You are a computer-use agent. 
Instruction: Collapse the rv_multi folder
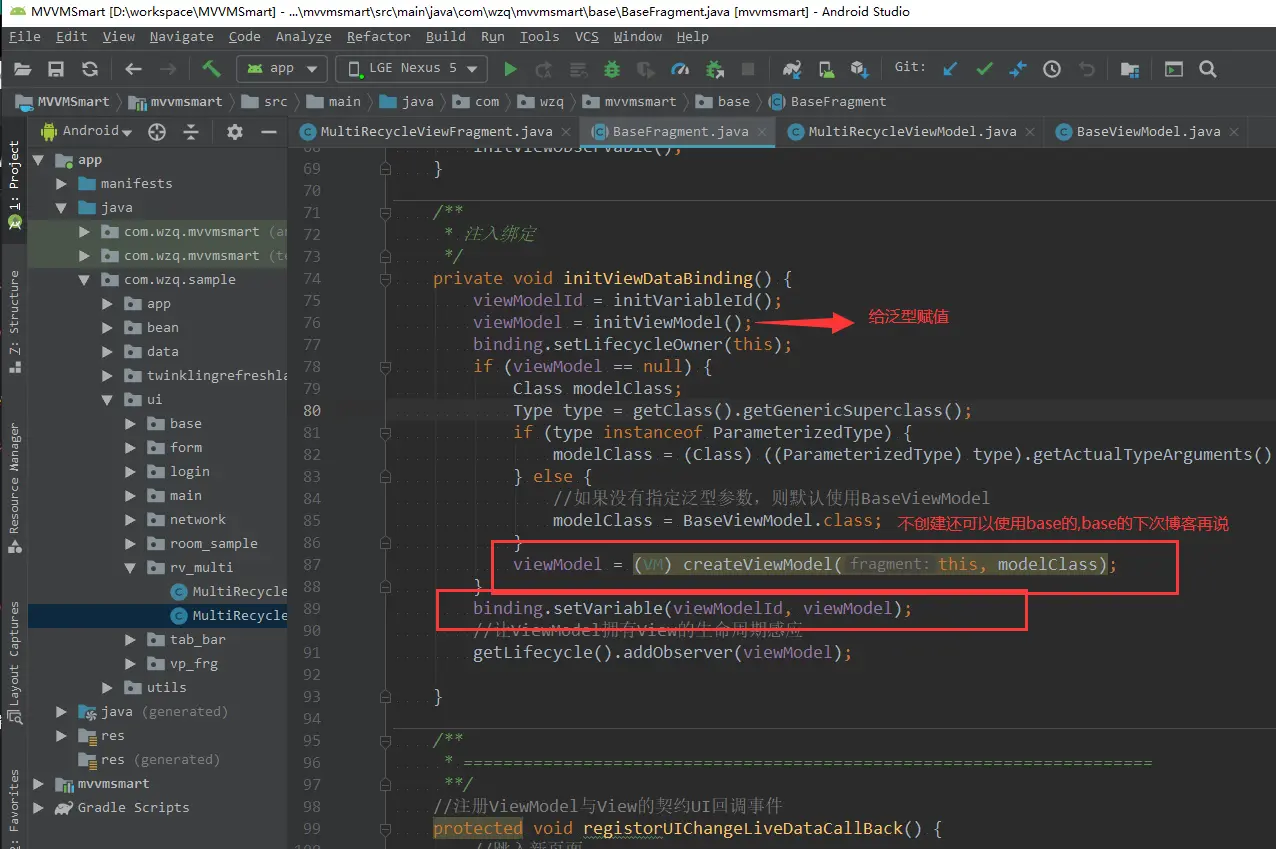click(x=131, y=568)
